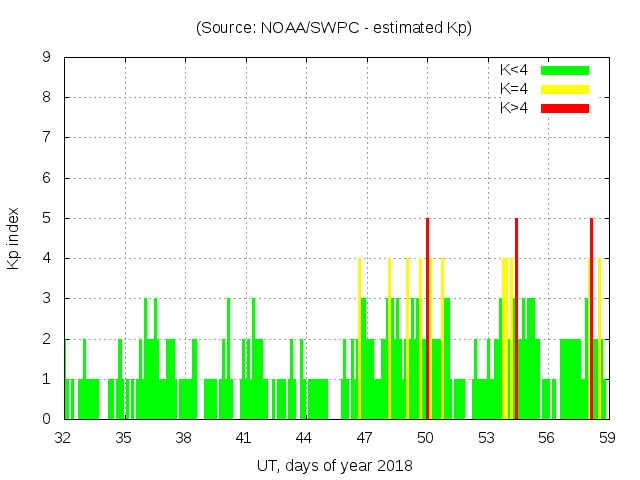Click the yellow K=4 legend swatch

point(565,89)
